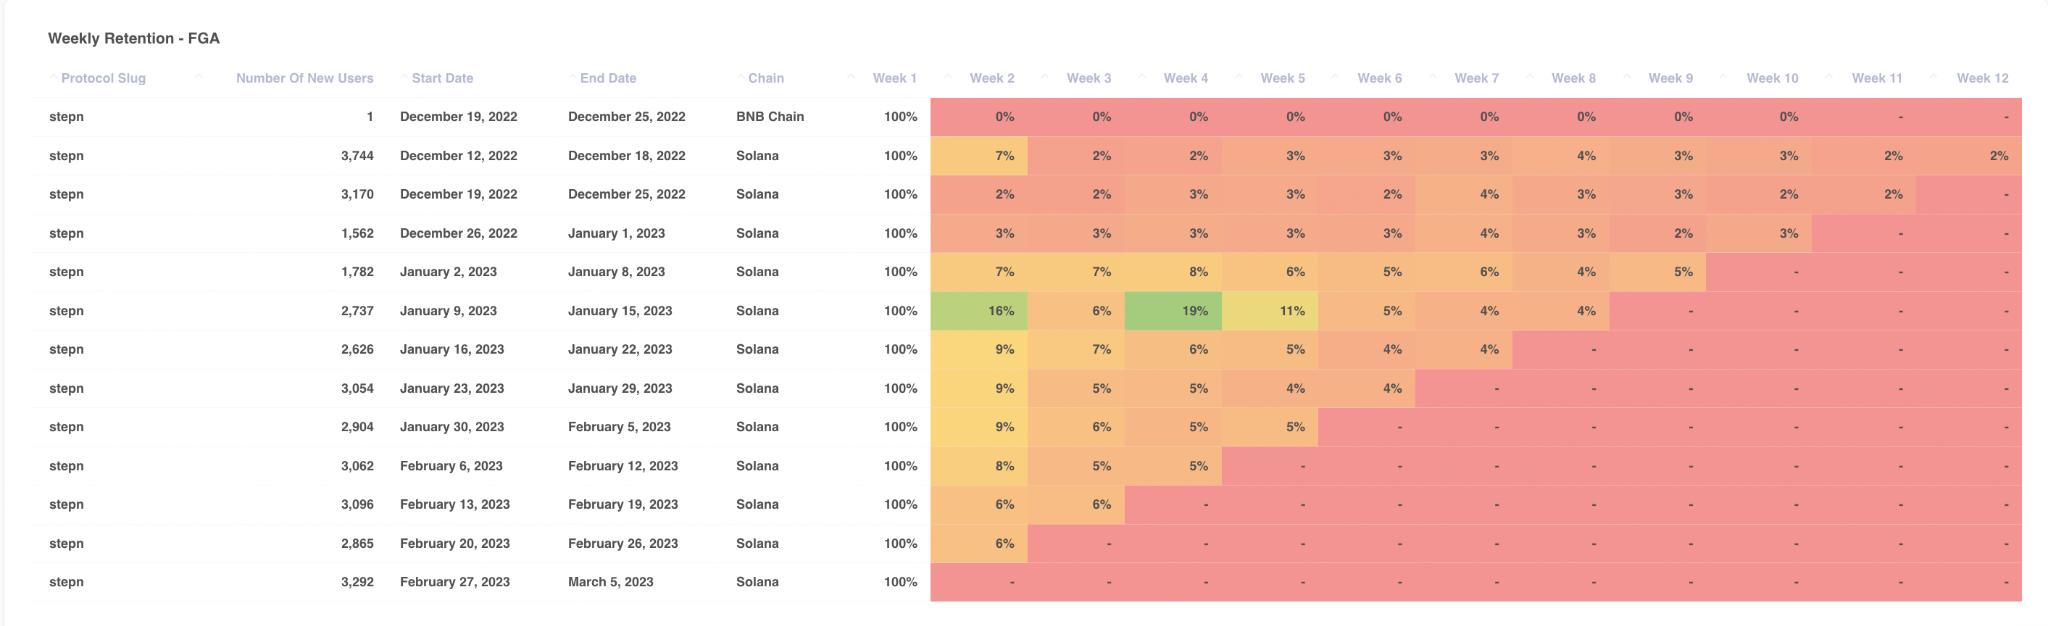Click the sort arrow beside Week 9
Viewport: 2048px width, 626px height.
pos(1626,78)
